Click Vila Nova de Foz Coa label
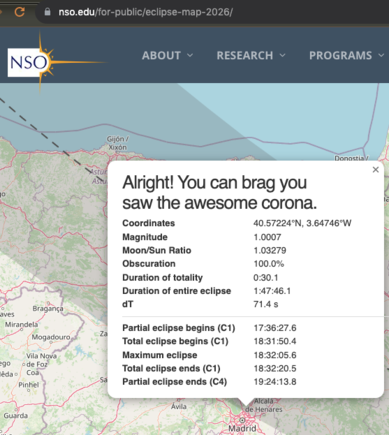 41,364
